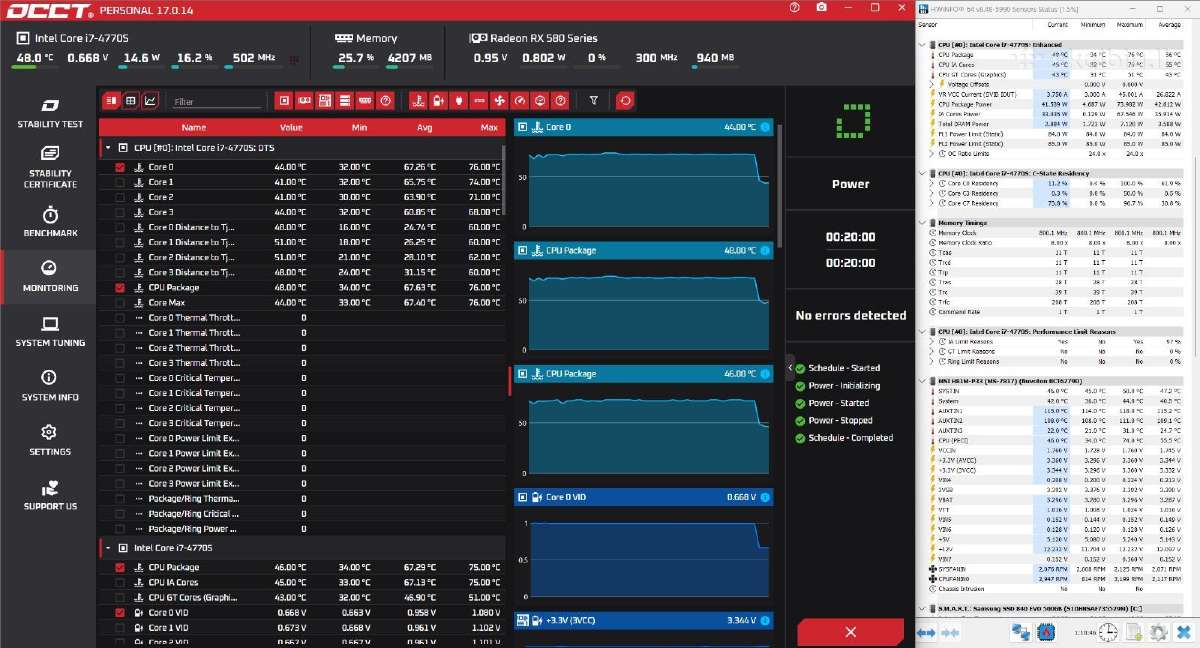Screen dimensions: 1200x648
Task: Check the Core 1 checkbox
Action: (120, 182)
